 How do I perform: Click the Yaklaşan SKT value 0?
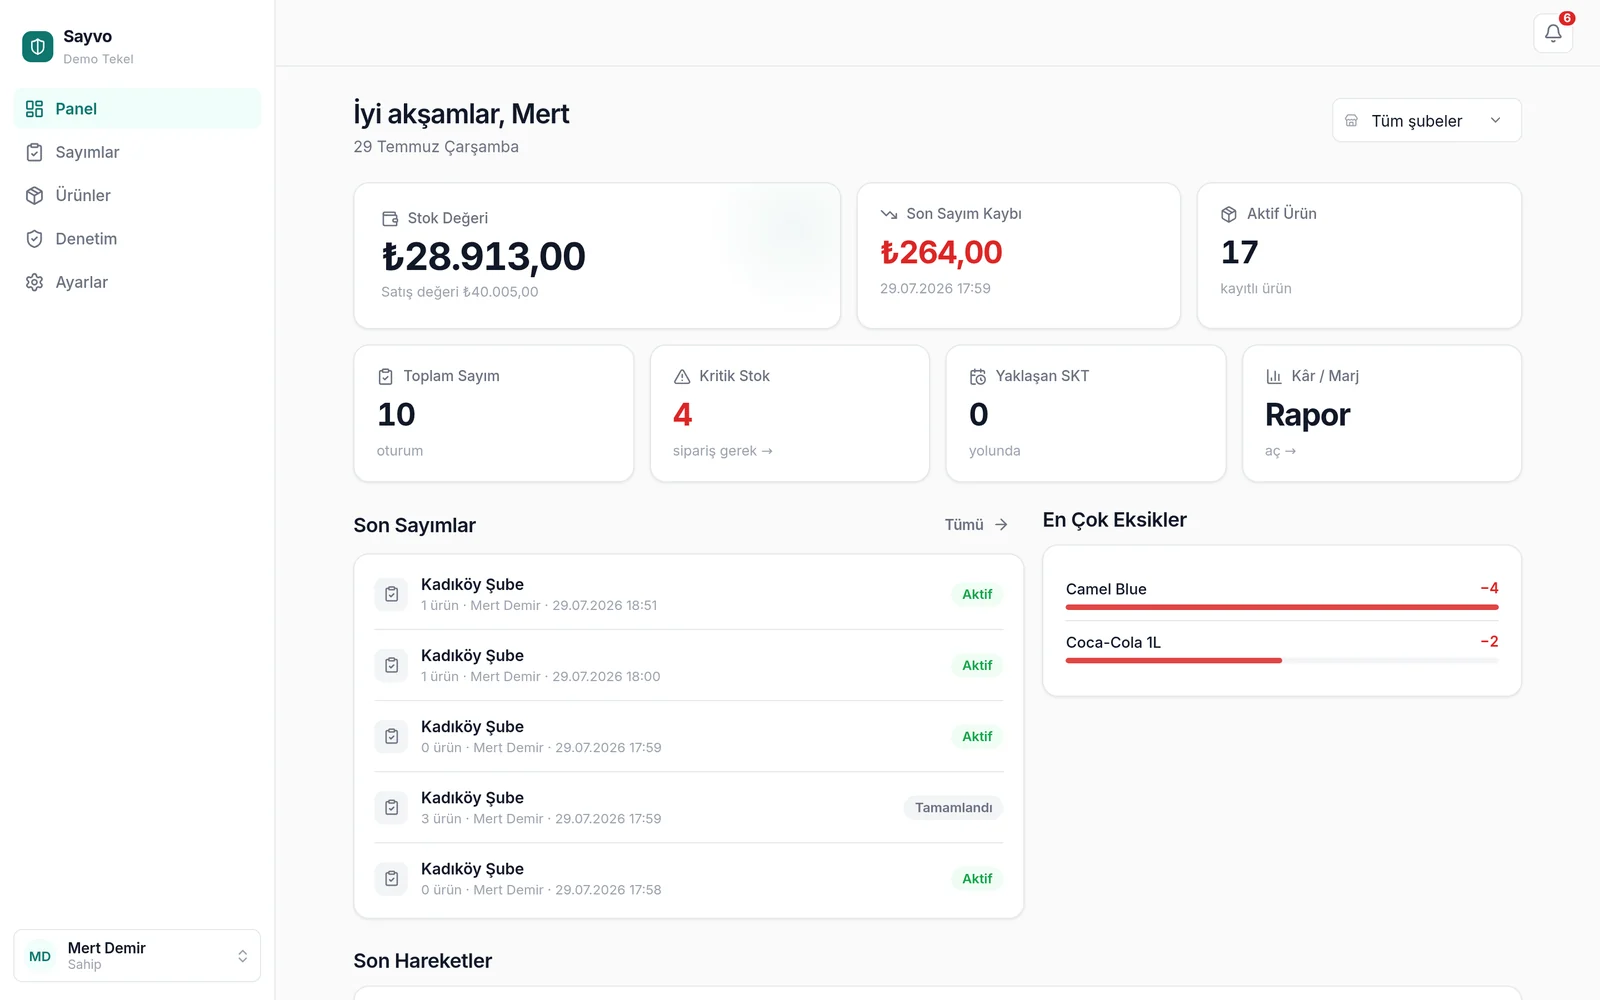click(x=978, y=414)
